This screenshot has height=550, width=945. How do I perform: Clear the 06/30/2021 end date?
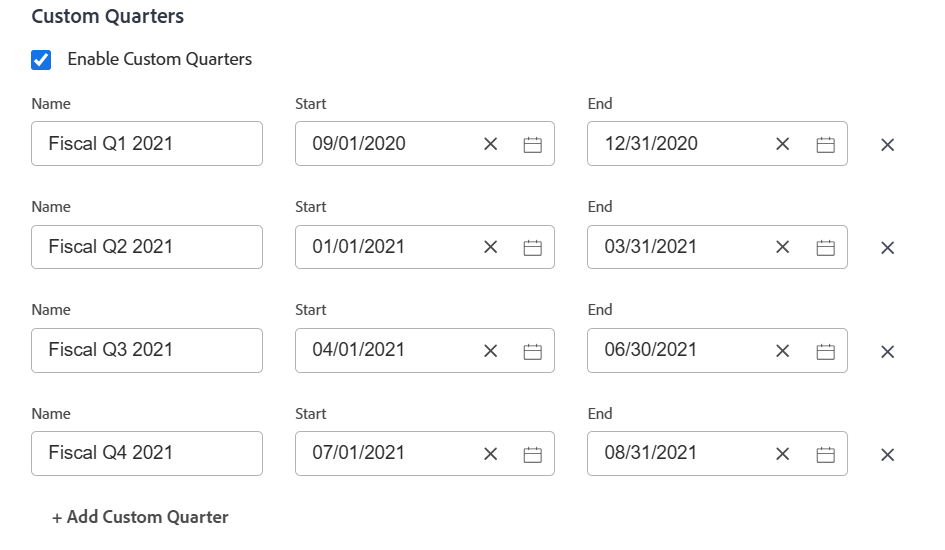click(x=782, y=351)
